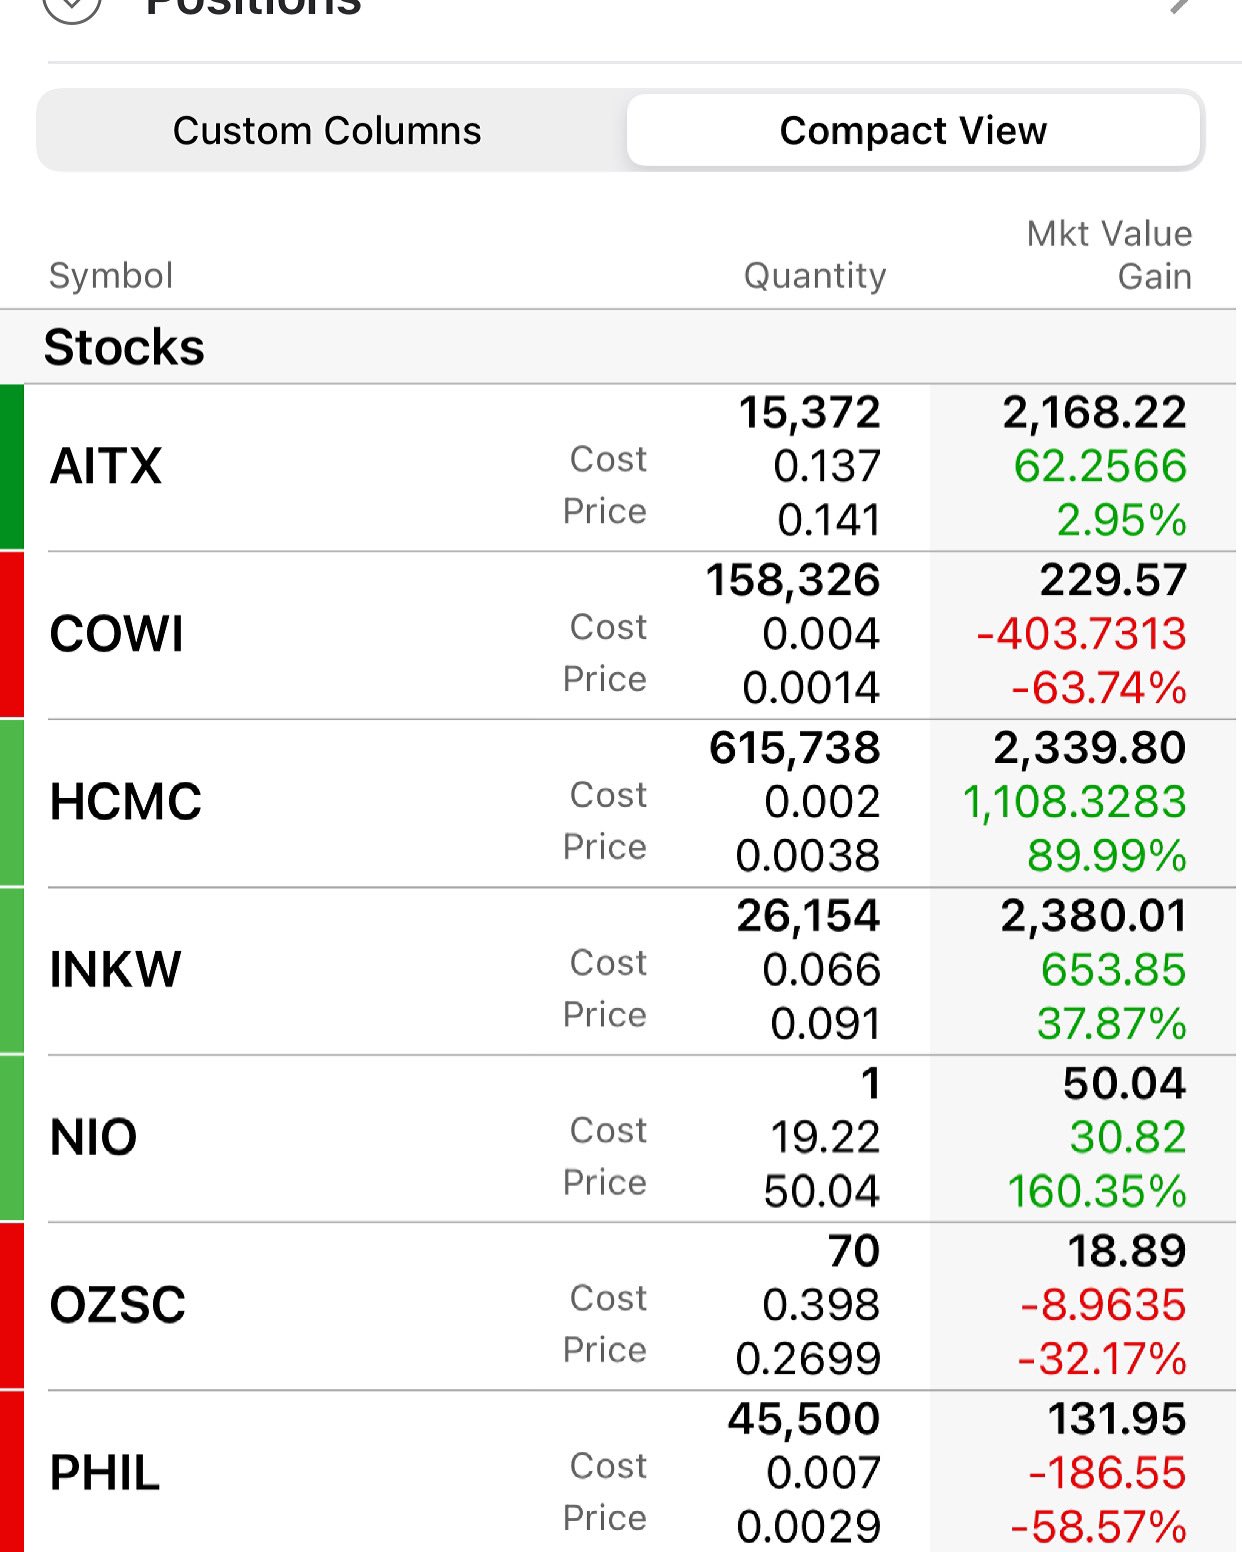Select NIO percent 160.35%
Viewport: 1242px width, 1552px height.
click(1096, 1191)
